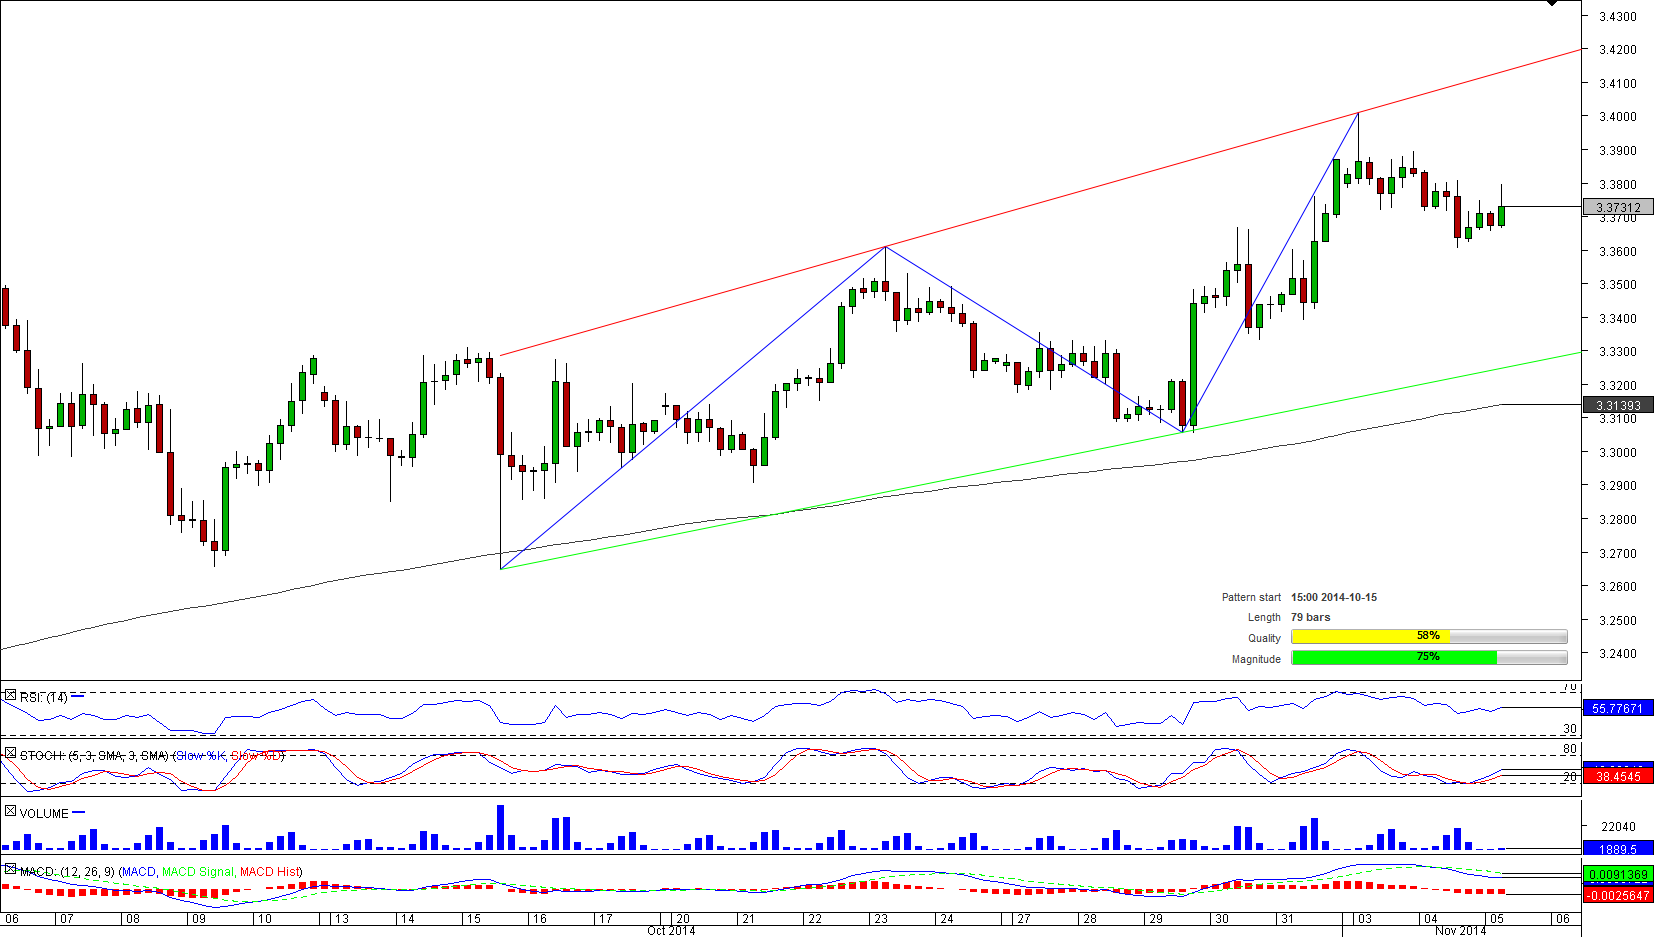Click the Length value 79 bars
The width and height of the screenshot is (1655, 937).
pyautogui.click(x=1311, y=617)
